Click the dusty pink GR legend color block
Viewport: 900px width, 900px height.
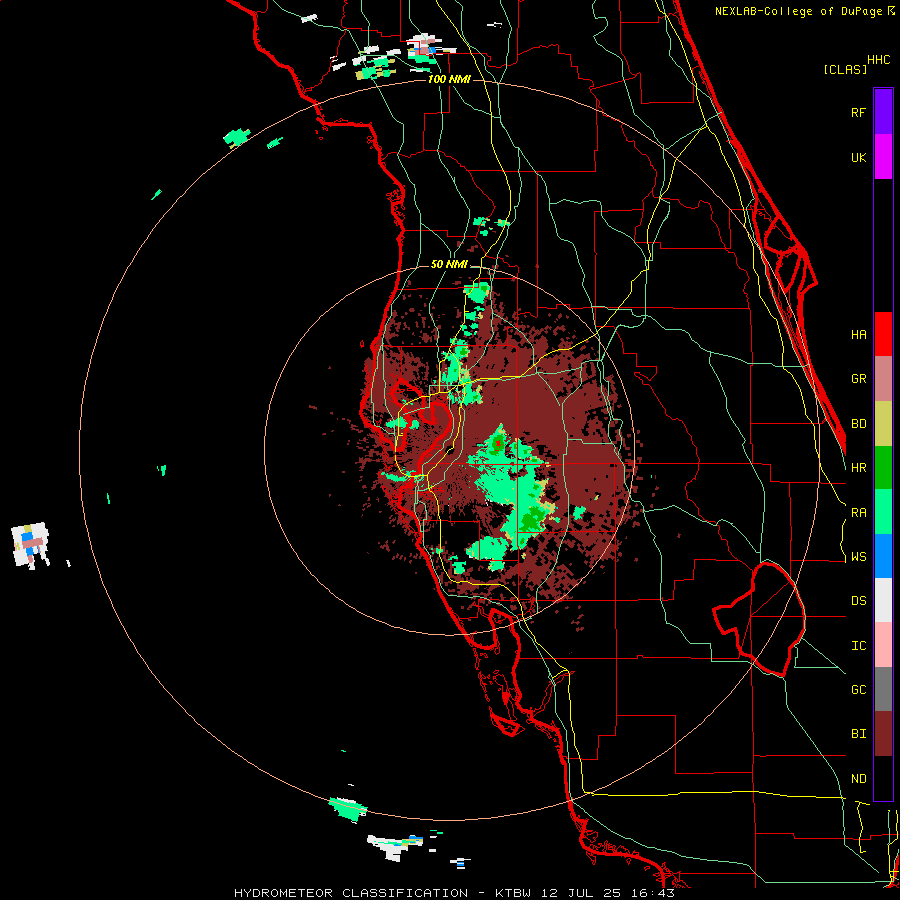(883, 379)
